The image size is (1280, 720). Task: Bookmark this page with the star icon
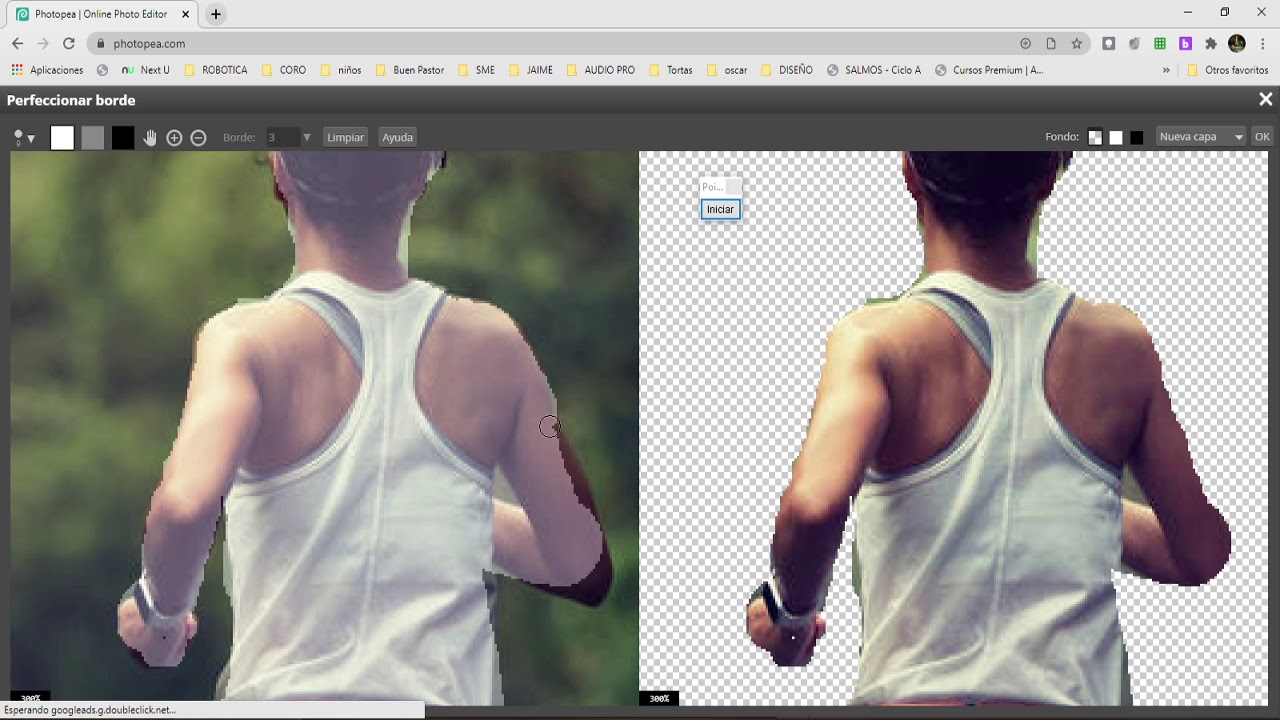point(1077,44)
